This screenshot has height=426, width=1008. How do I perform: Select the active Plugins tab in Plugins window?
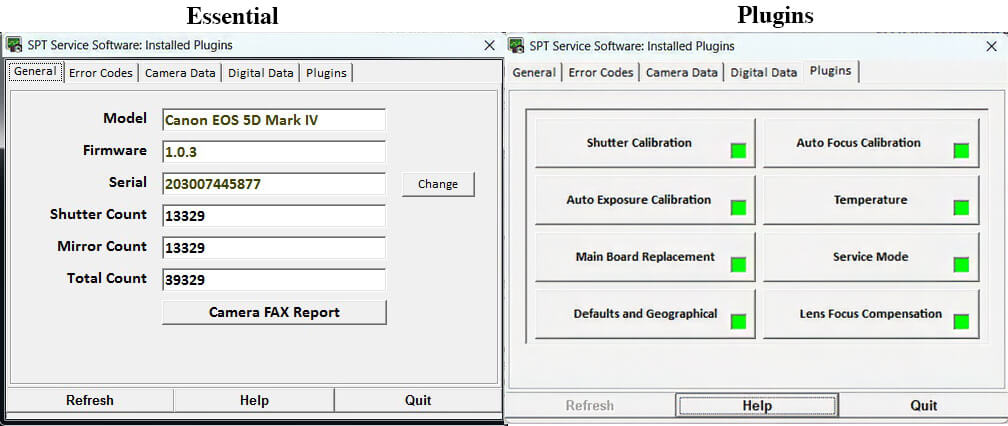click(831, 71)
